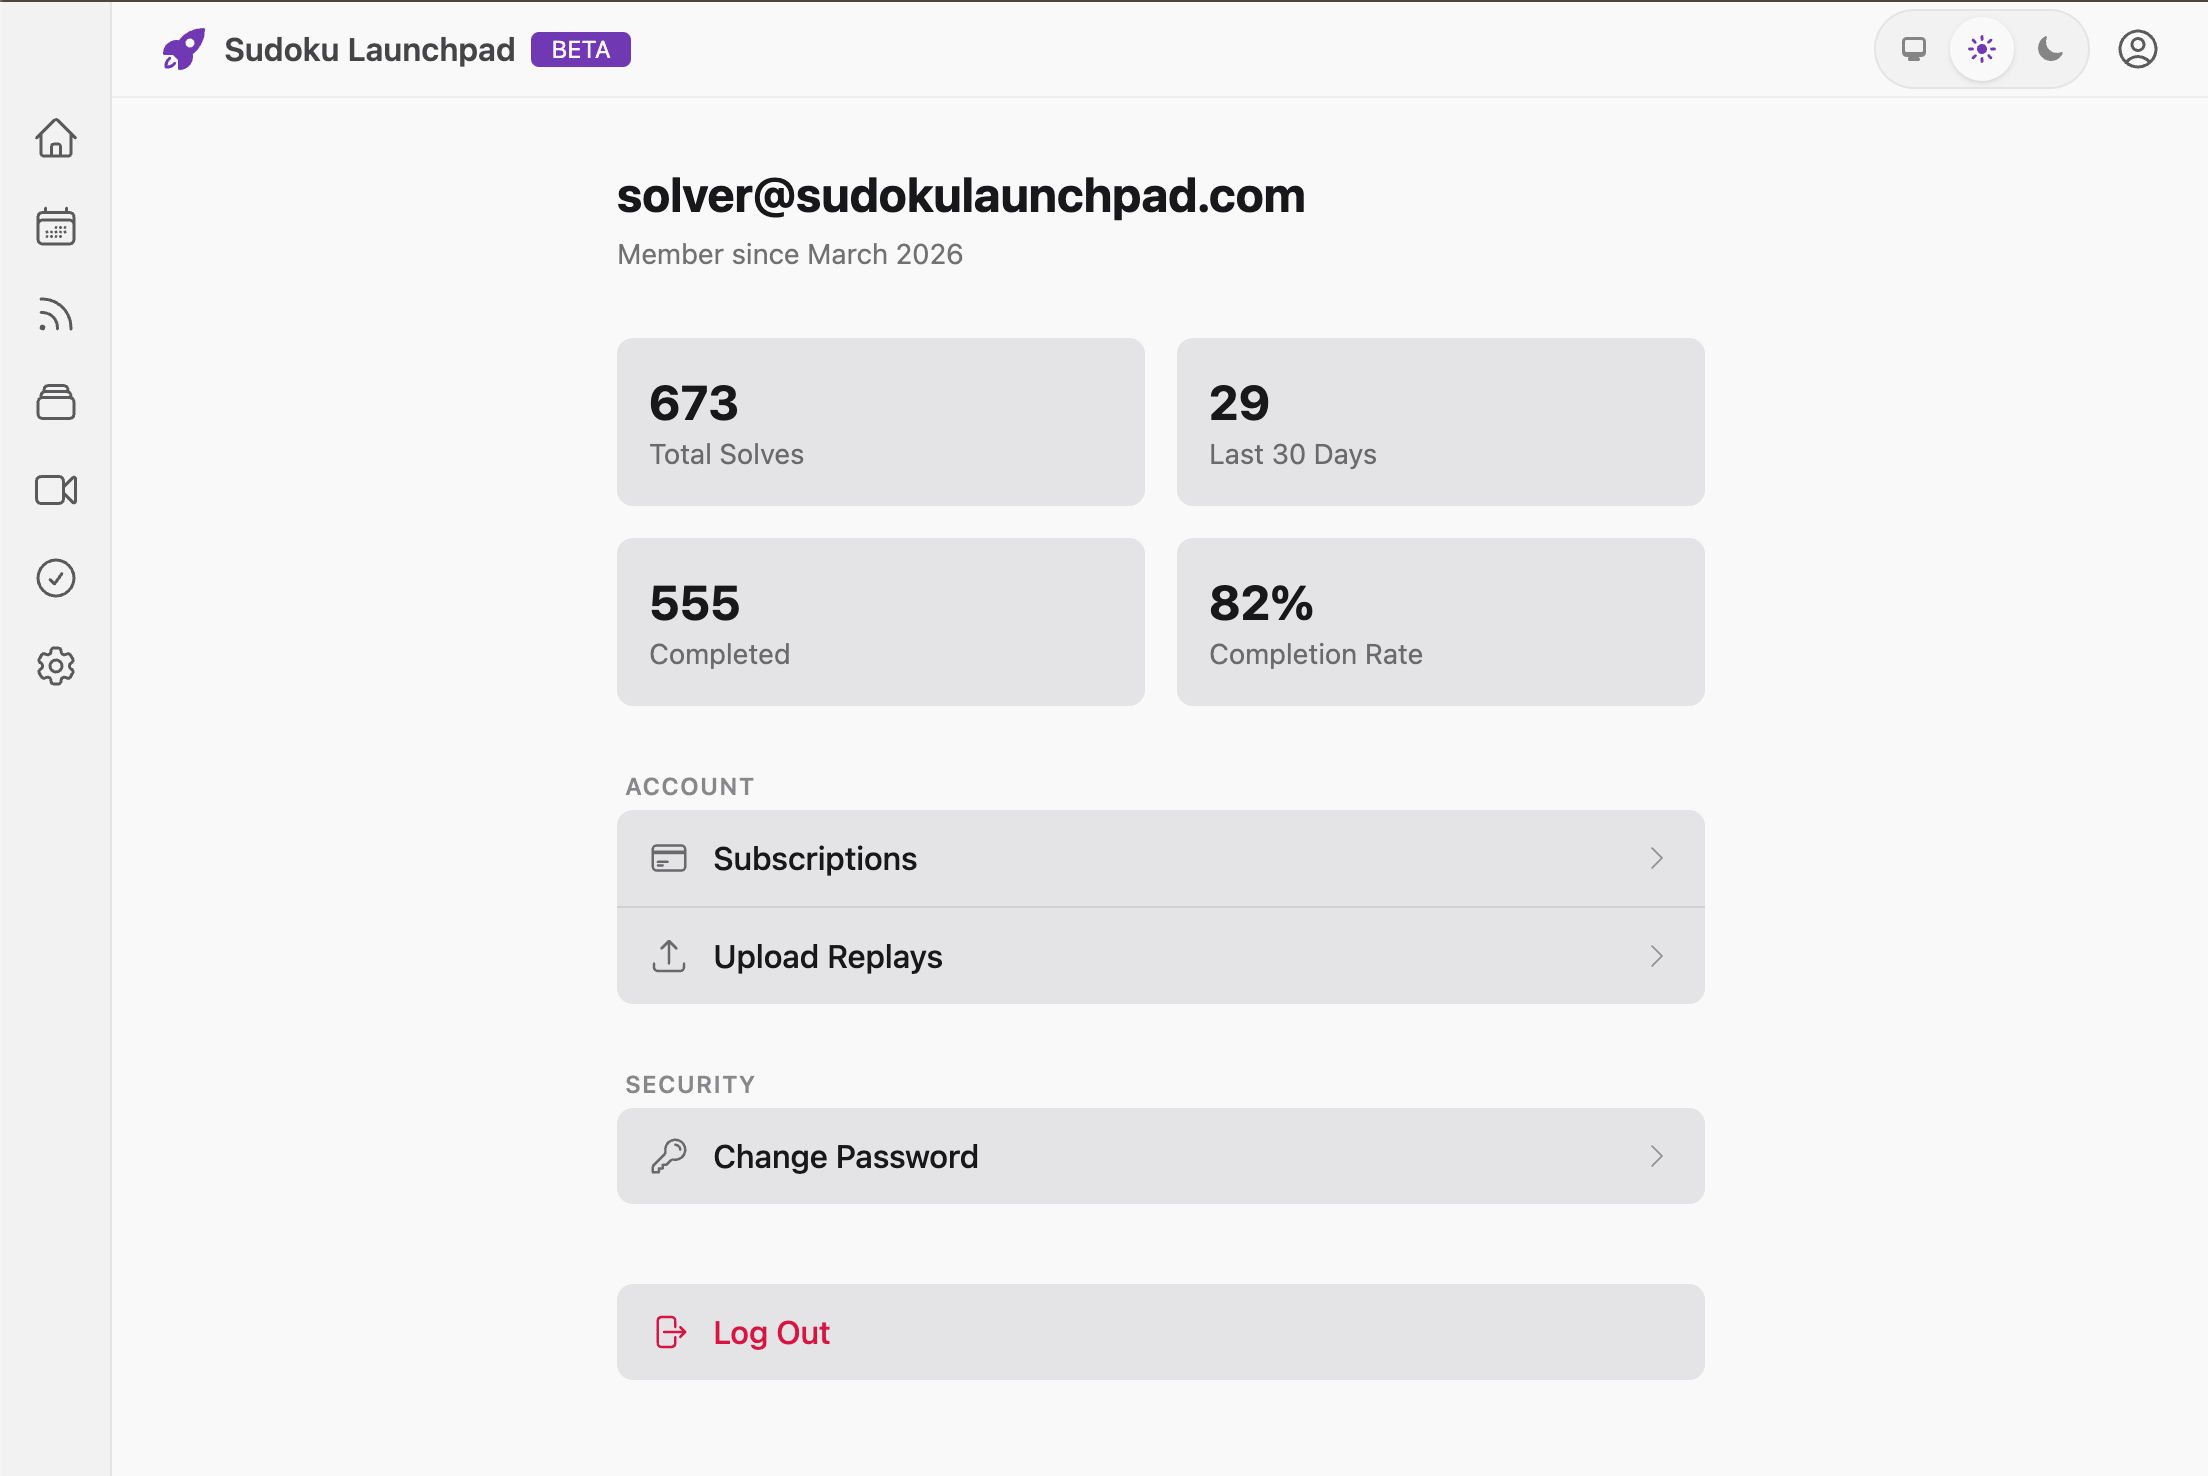This screenshot has height=1476, width=2208.
Task: Enable dark mode with the moon toggle
Action: coord(2049,48)
